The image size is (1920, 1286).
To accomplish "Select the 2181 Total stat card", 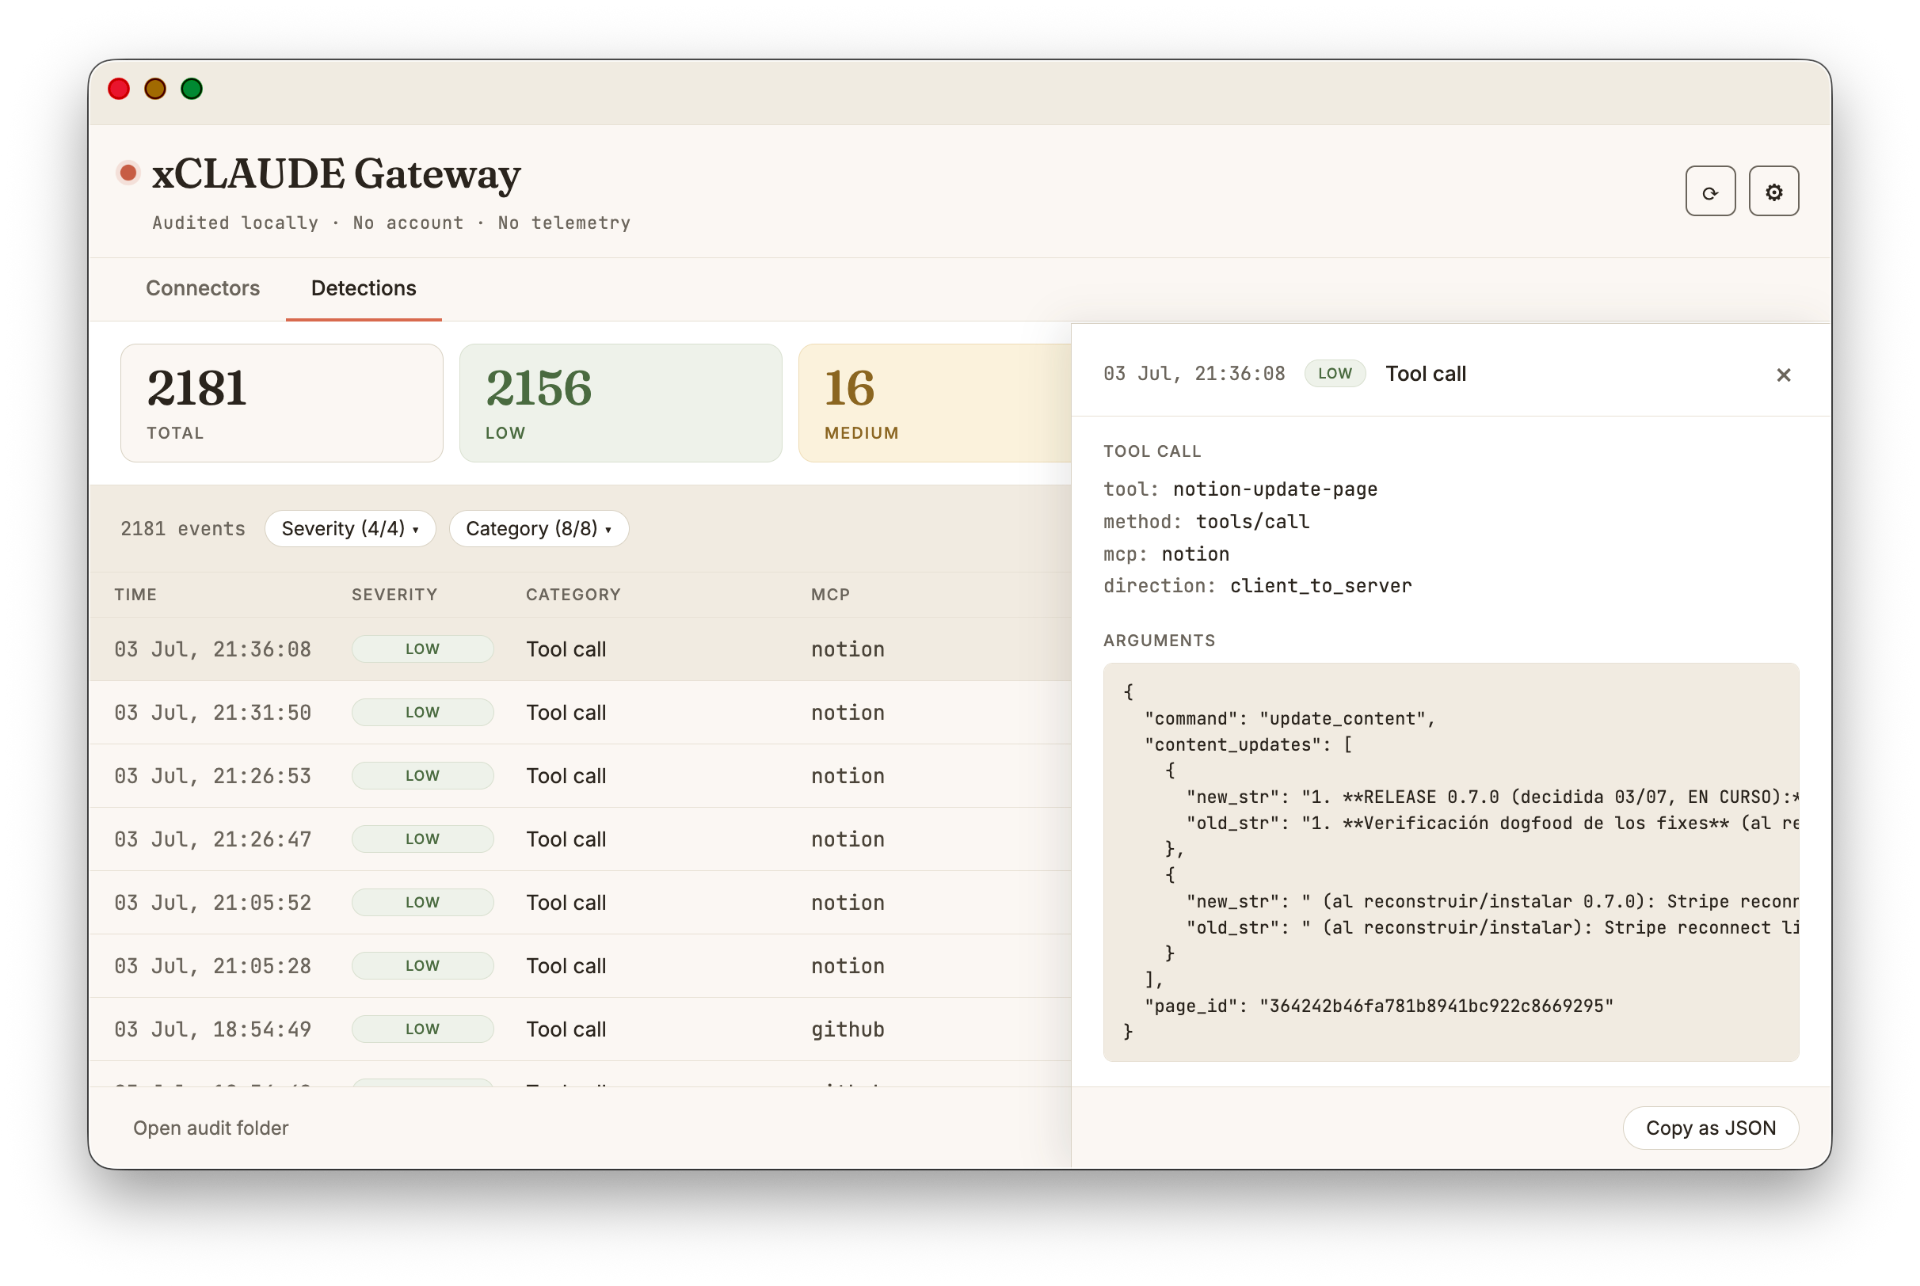I will tap(282, 403).
